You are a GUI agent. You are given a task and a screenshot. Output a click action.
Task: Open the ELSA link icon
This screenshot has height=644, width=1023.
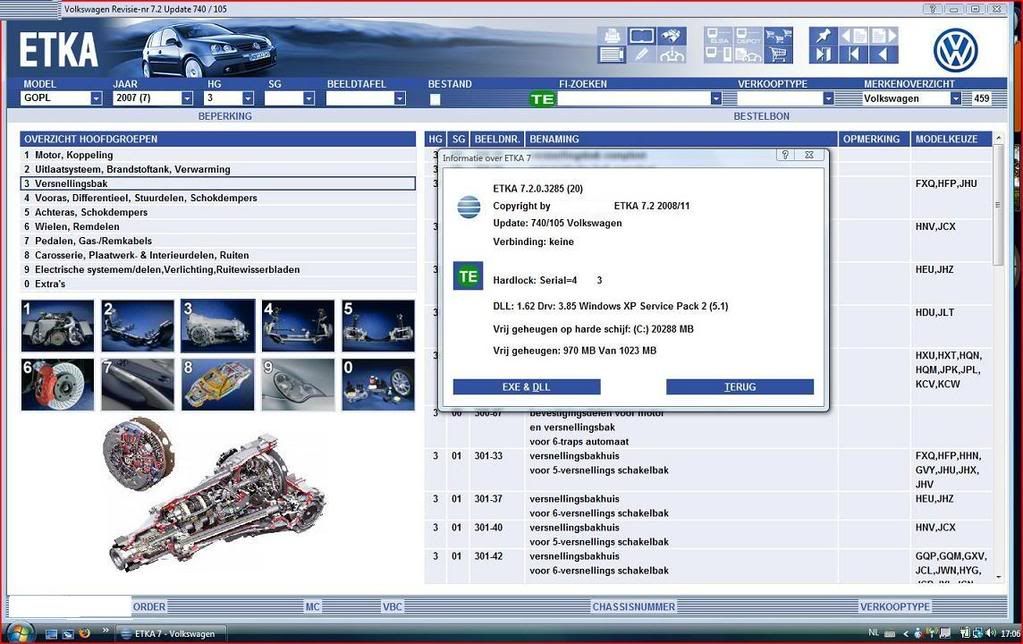click(718, 36)
